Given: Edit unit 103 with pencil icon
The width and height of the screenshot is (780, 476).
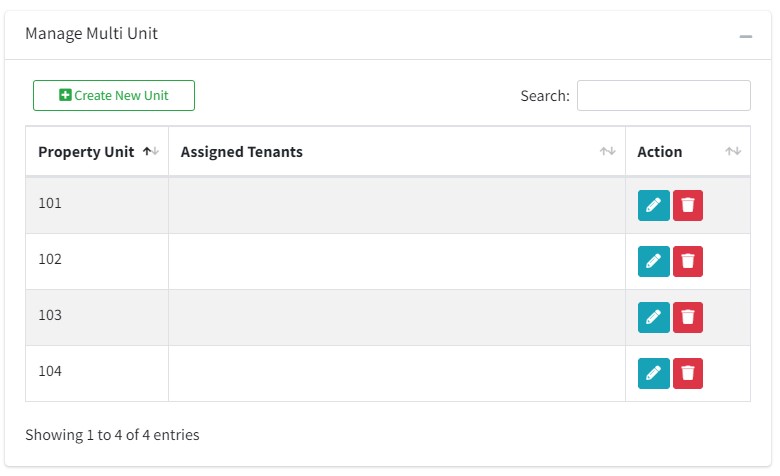Looking at the screenshot, I should coord(654,317).
